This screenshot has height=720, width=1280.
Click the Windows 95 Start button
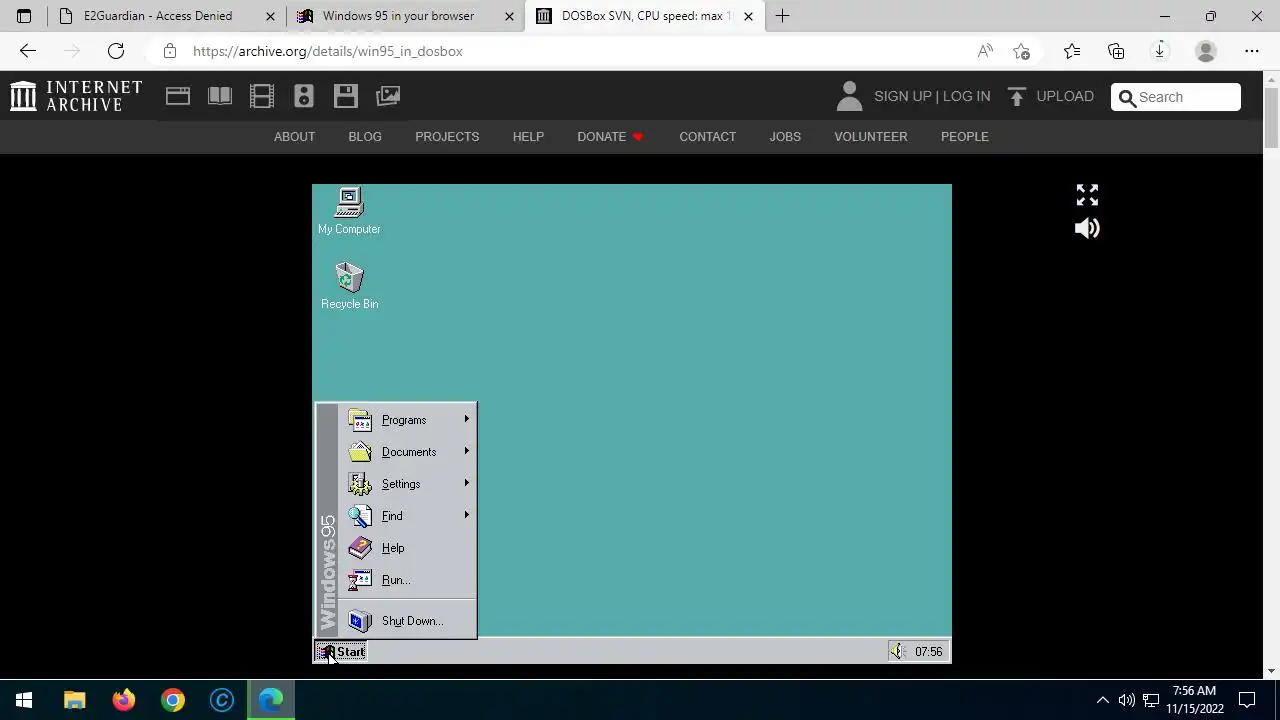[x=341, y=652]
